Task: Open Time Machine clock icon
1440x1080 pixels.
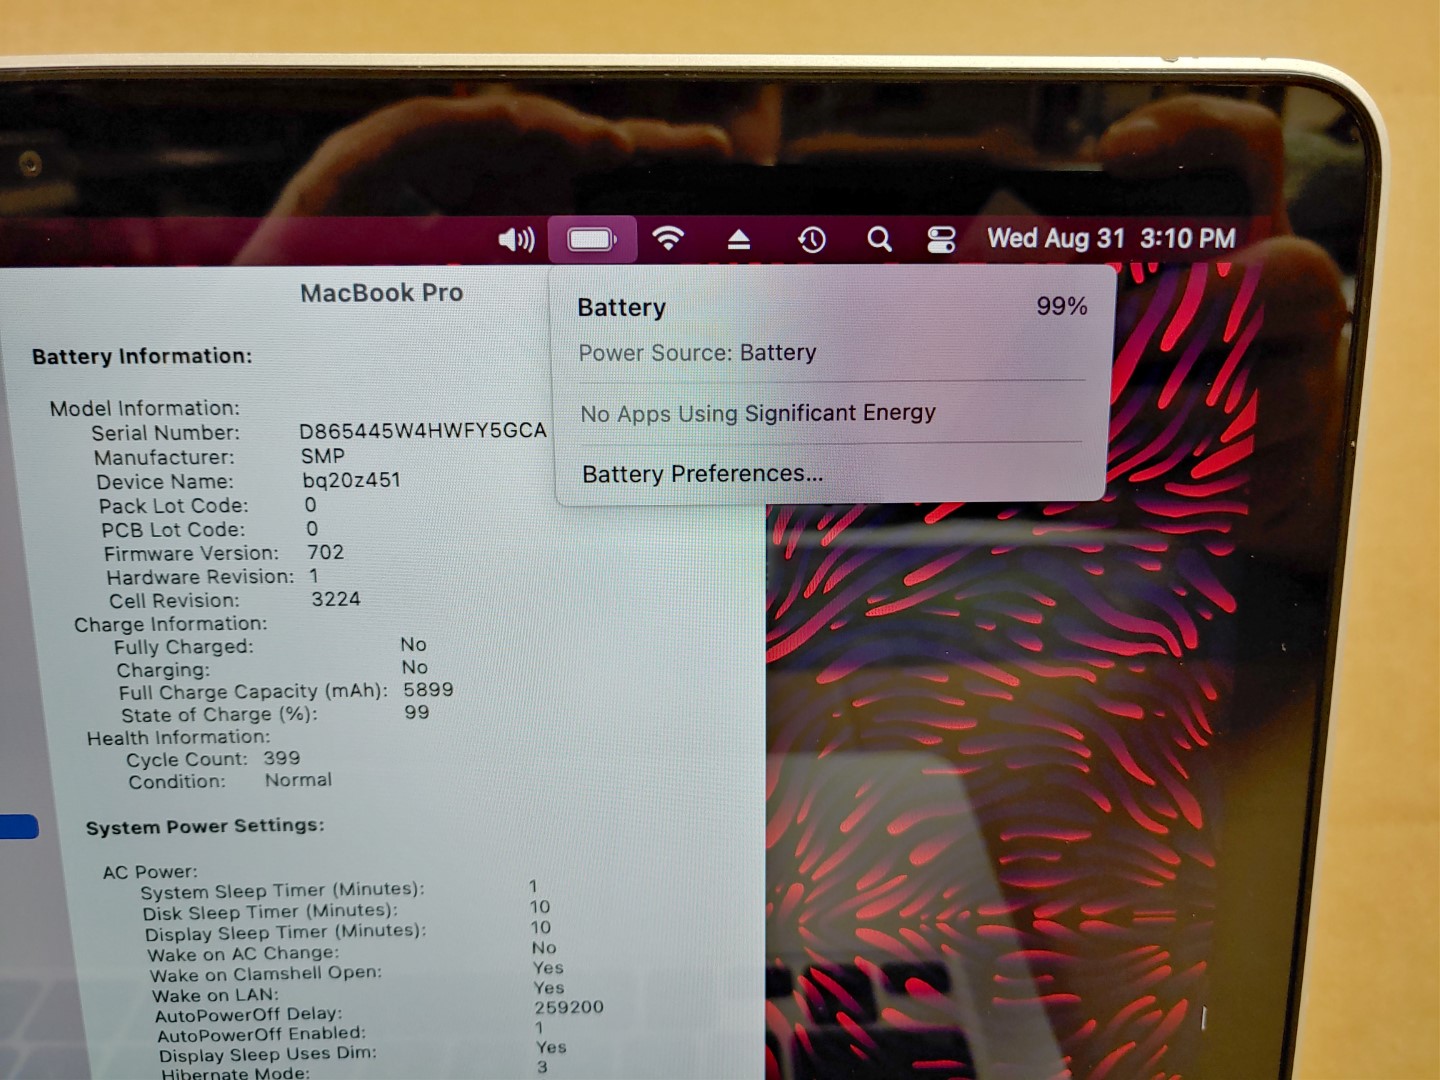Action: tap(811, 239)
